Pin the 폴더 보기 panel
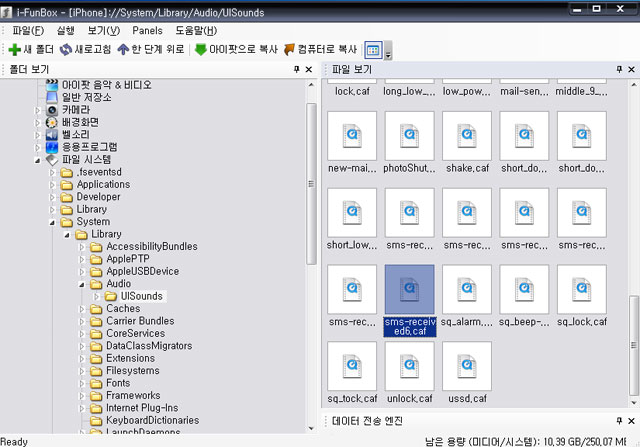Image resolution: width=640 pixels, height=447 pixels. pos(296,69)
